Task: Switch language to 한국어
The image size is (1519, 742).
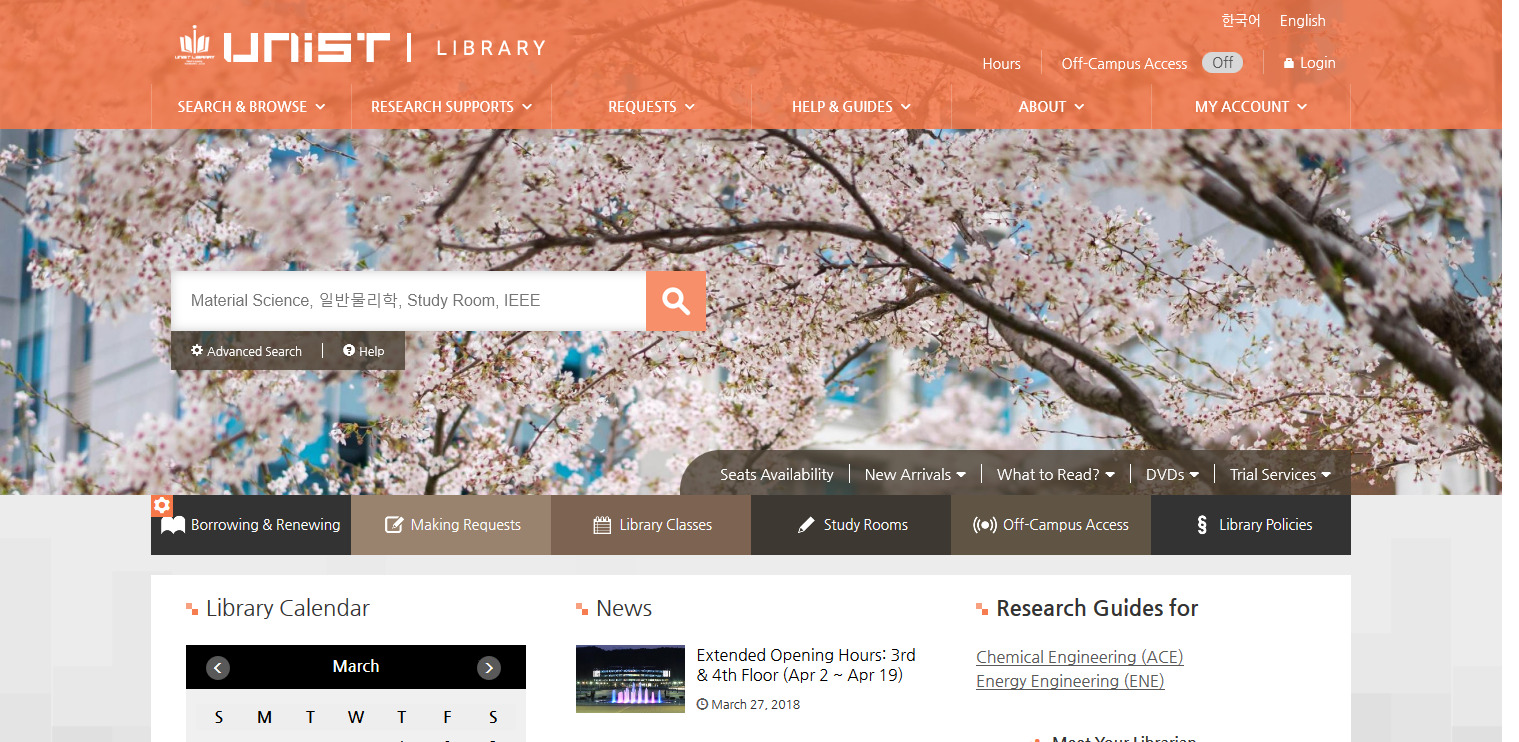Action: point(1240,20)
